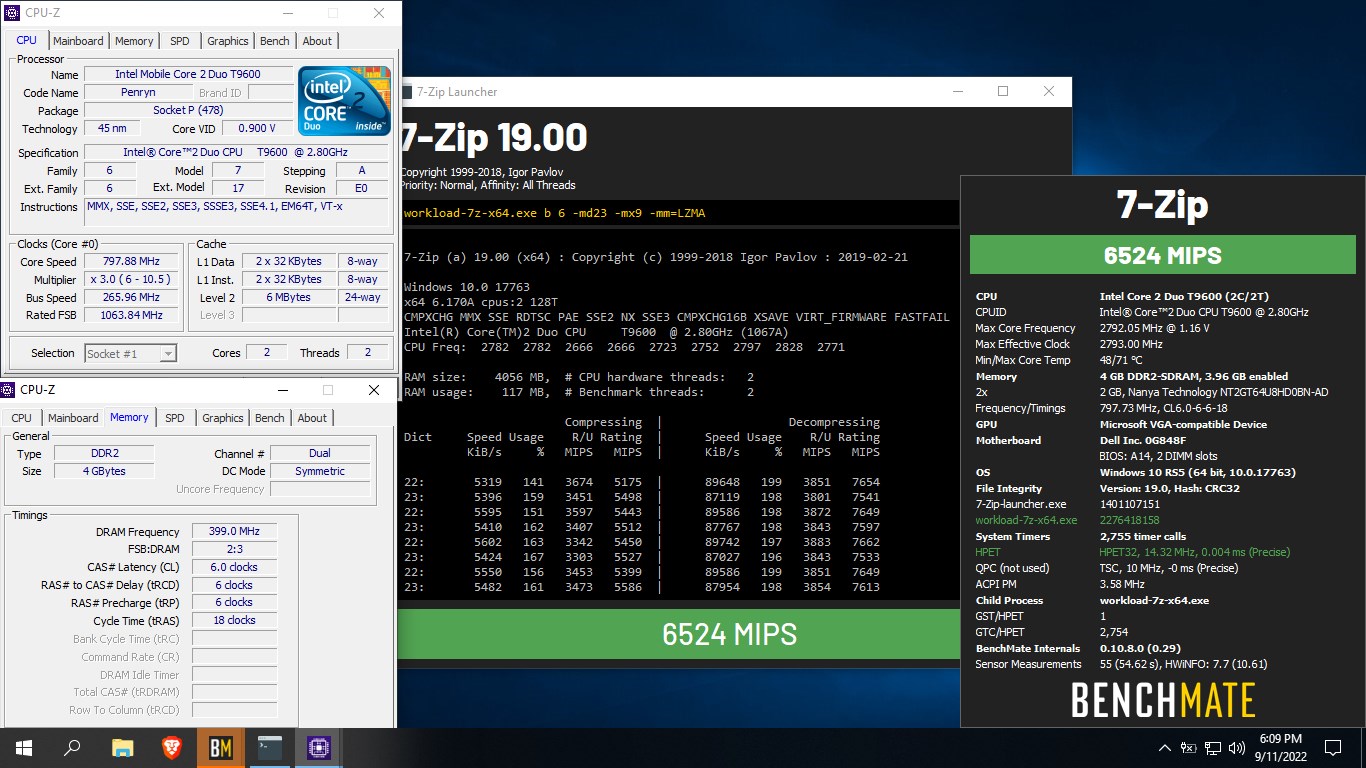Click the processor Name field T9600

coord(188,75)
